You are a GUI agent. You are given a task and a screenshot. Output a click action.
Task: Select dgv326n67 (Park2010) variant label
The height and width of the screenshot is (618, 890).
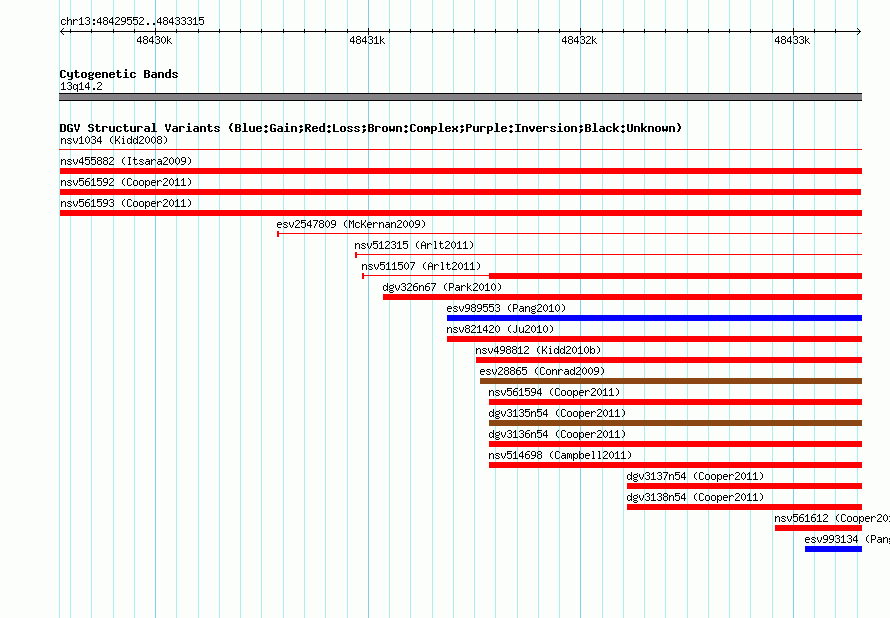[442, 287]
